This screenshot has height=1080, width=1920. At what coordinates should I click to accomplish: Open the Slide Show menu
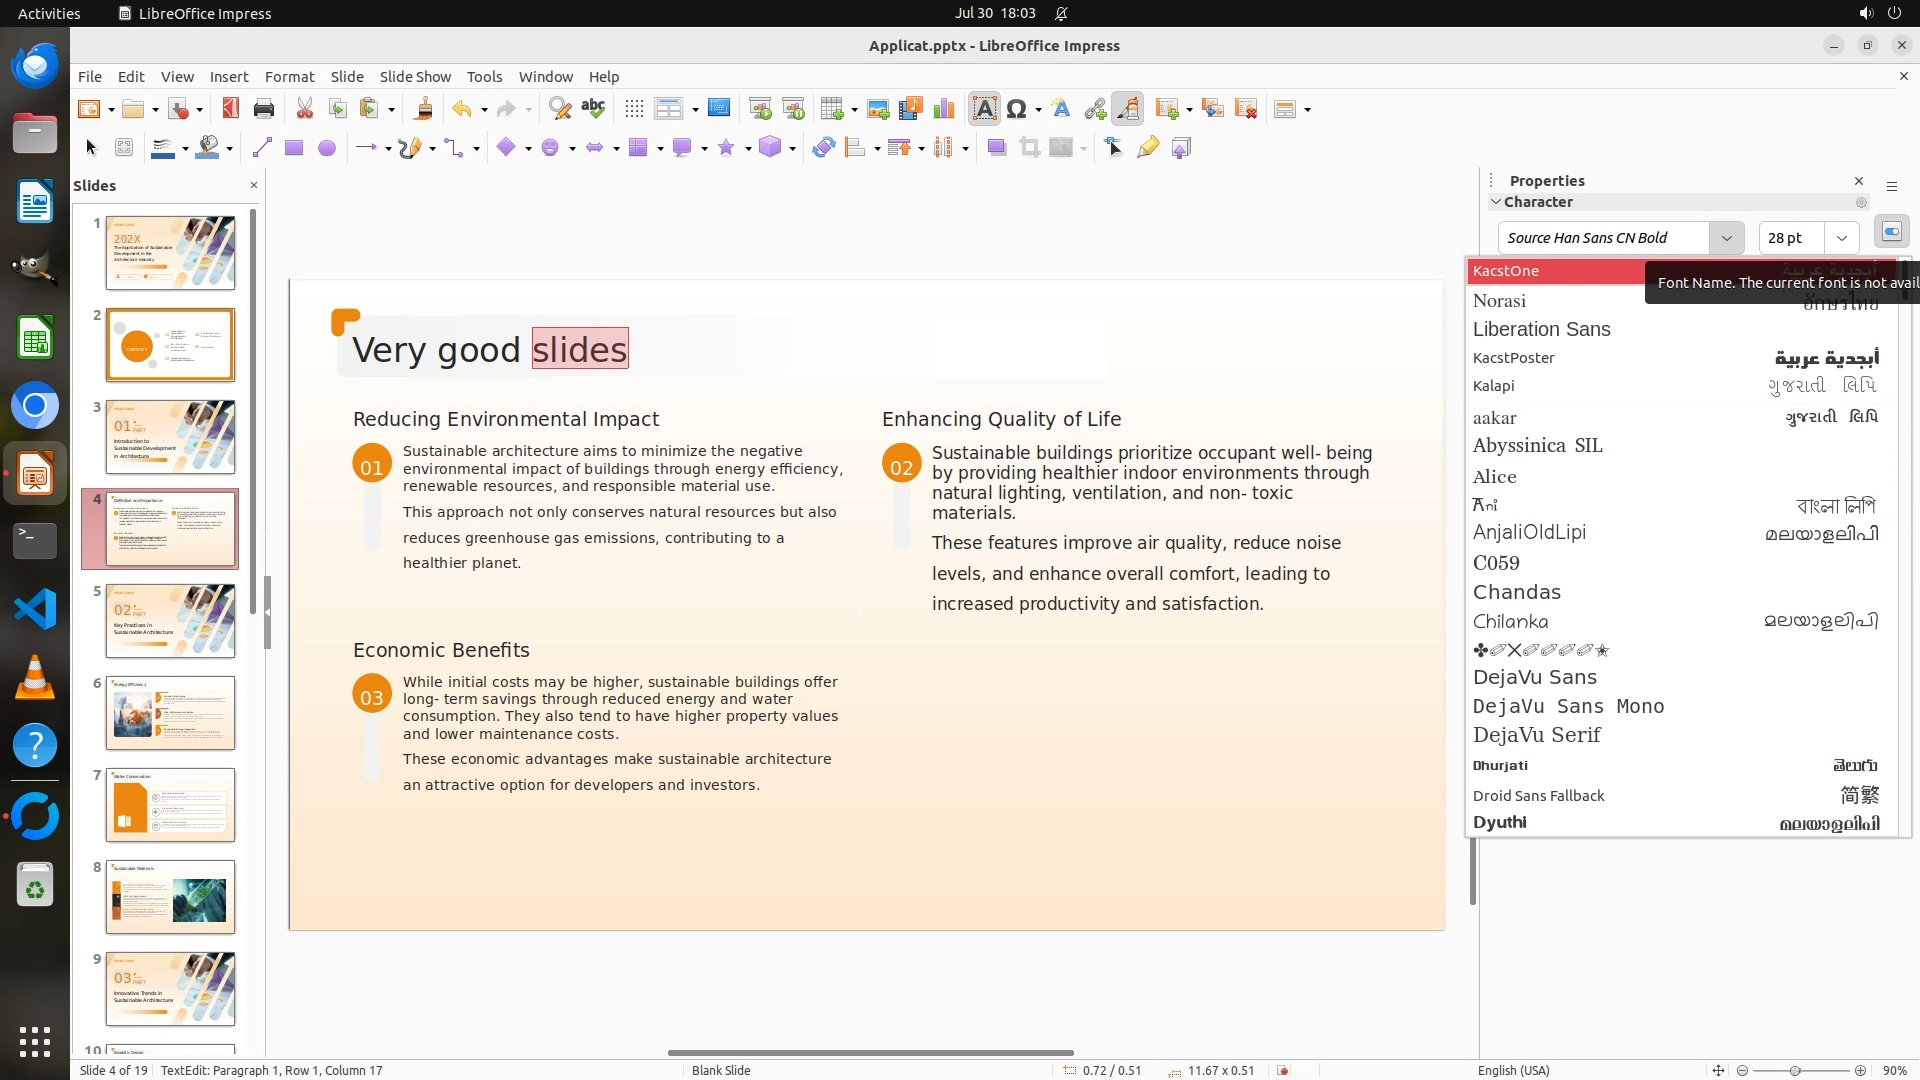click(414, 77)
